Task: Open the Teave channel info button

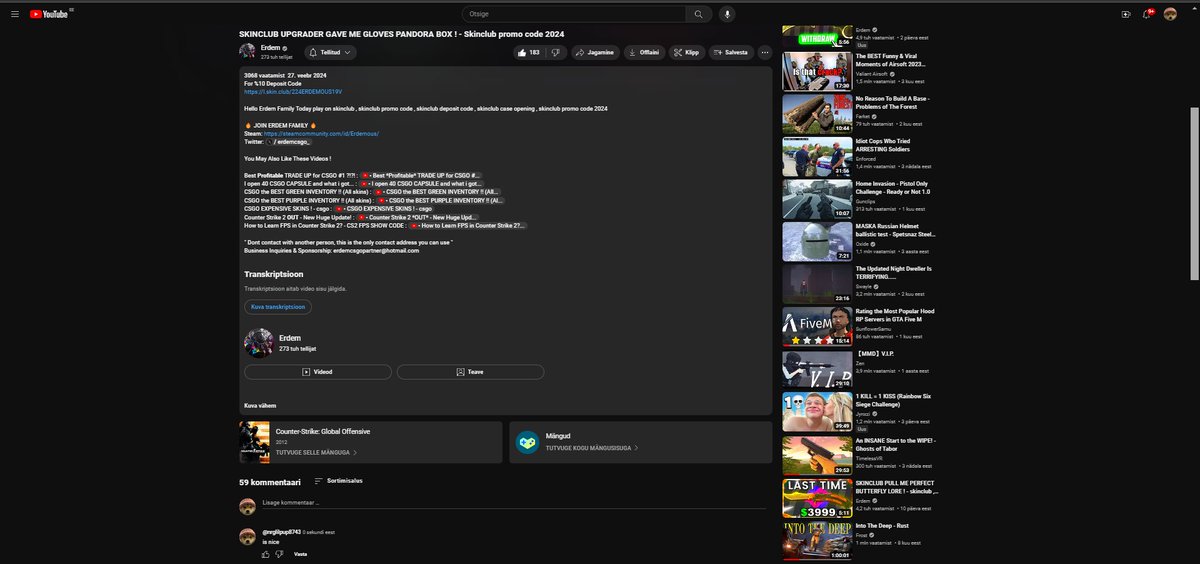Action: point(470,371)
